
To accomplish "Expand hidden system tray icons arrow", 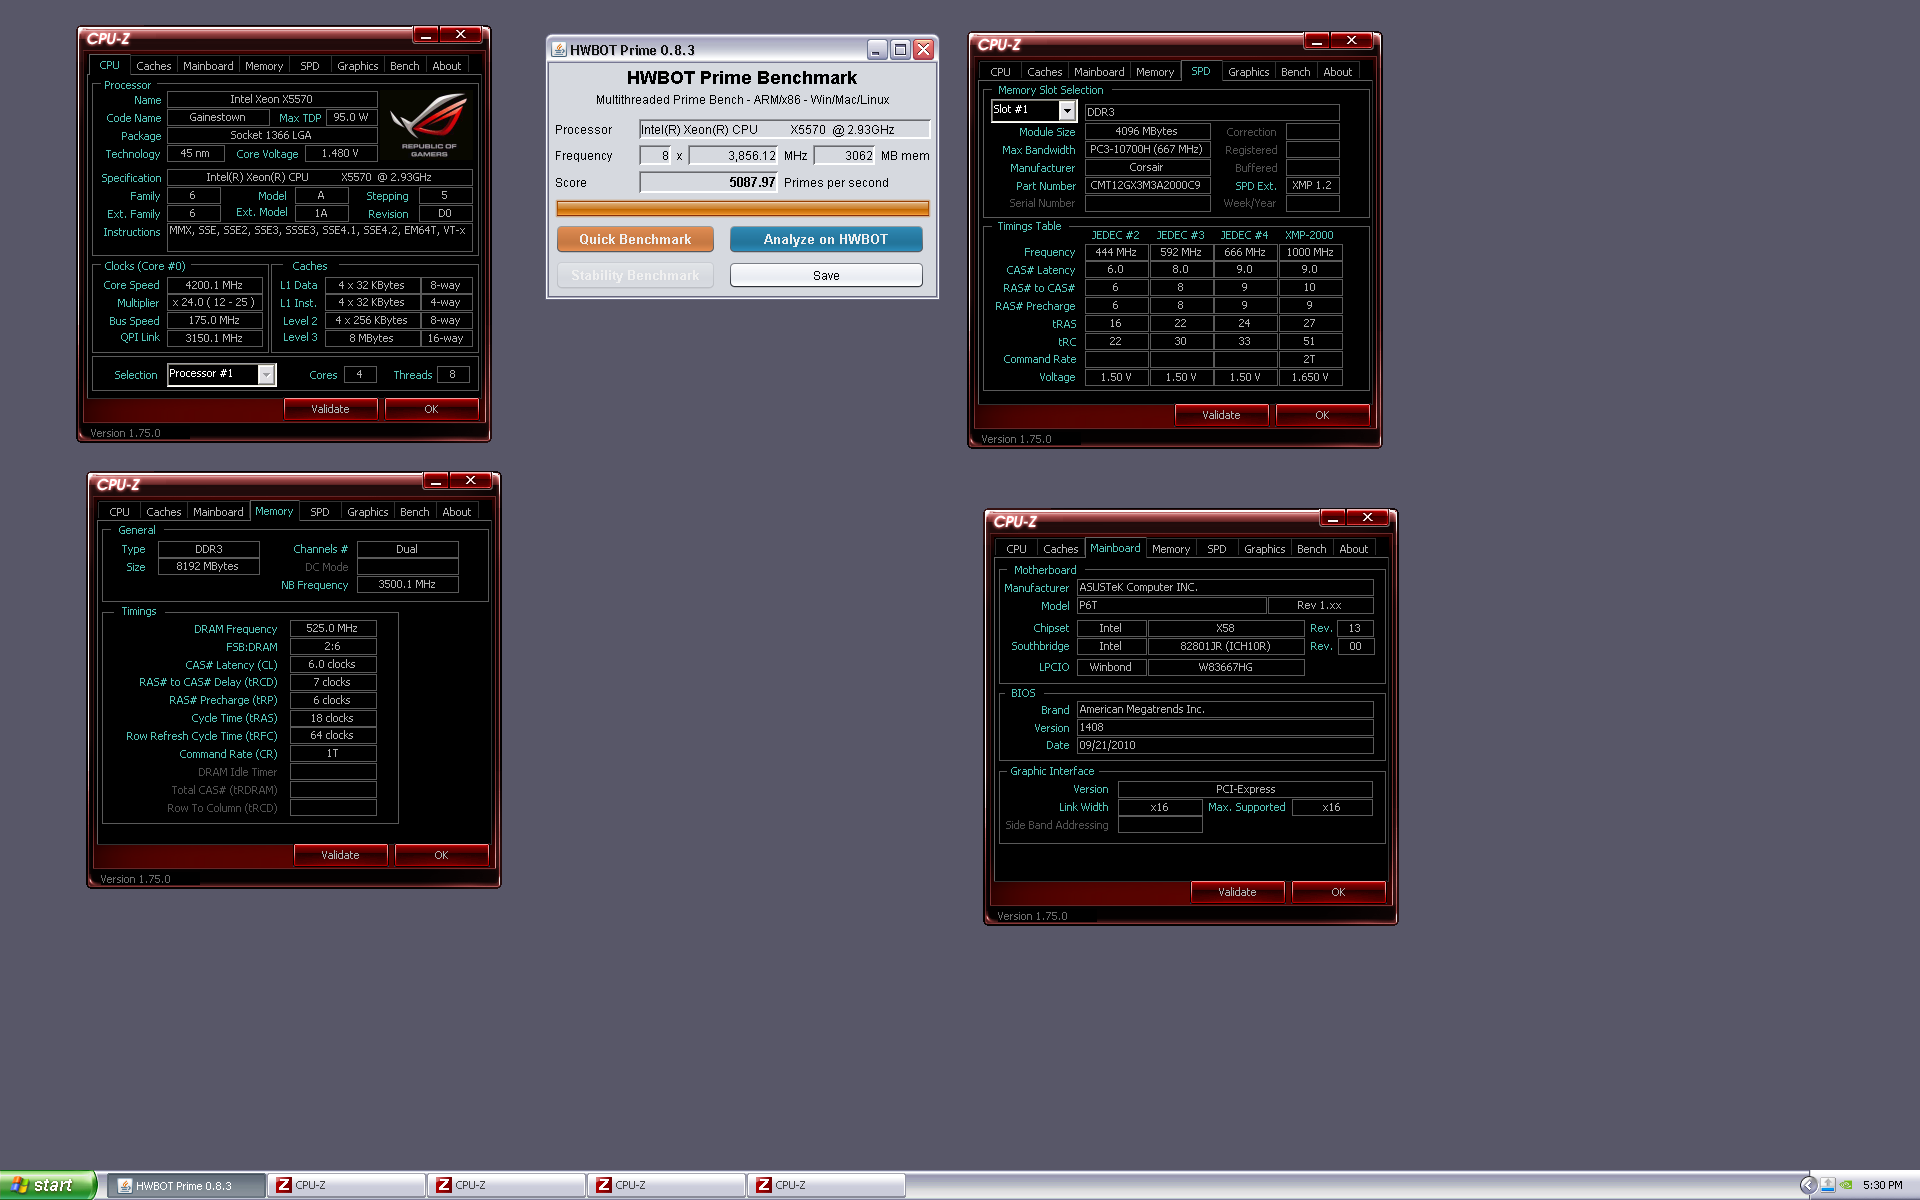I will [x=1807, y=1185].
